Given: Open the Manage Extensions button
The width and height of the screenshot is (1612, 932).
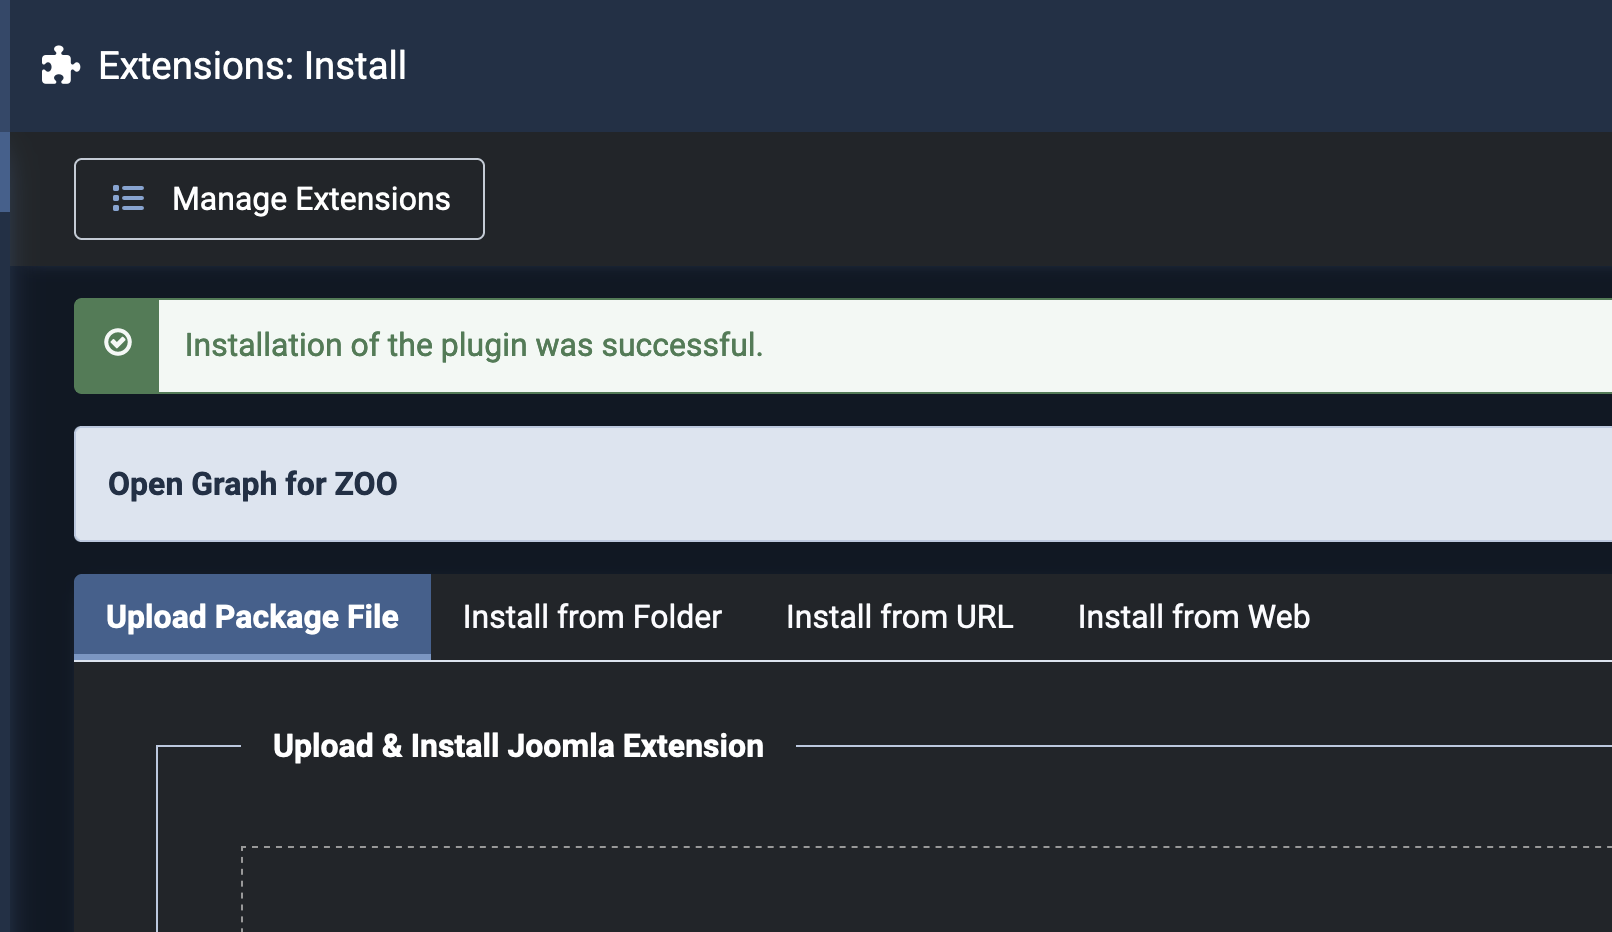Looking at the screenshot, I should pyautogui.click(x=279, y=199).
